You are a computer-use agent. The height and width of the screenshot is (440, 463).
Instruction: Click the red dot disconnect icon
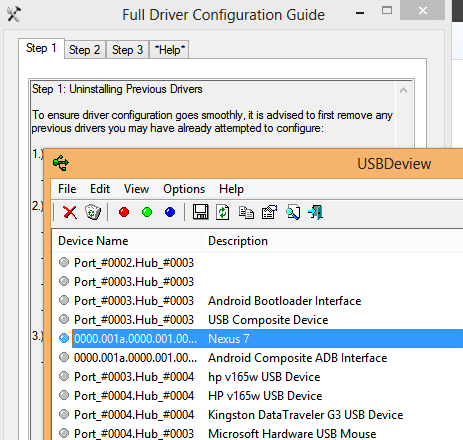124,212
